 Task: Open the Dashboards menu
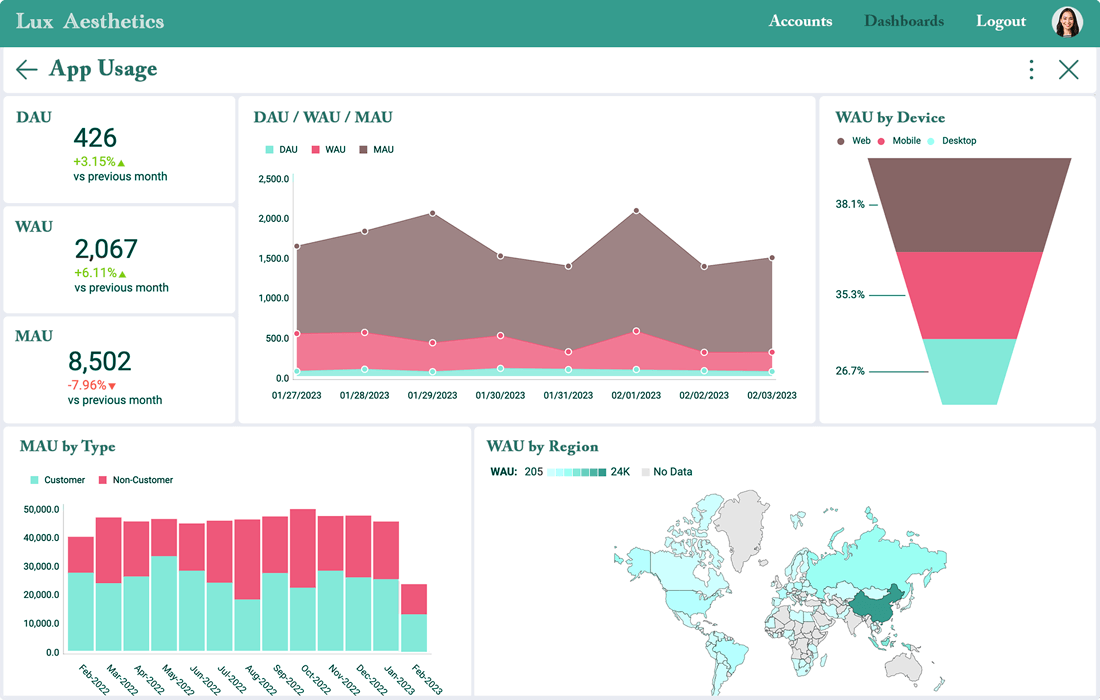[x=903, y=21]
